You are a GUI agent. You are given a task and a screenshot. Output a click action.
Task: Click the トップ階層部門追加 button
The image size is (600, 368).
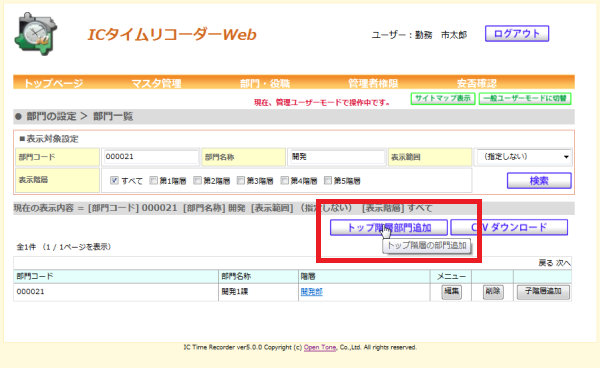[389, 228]
